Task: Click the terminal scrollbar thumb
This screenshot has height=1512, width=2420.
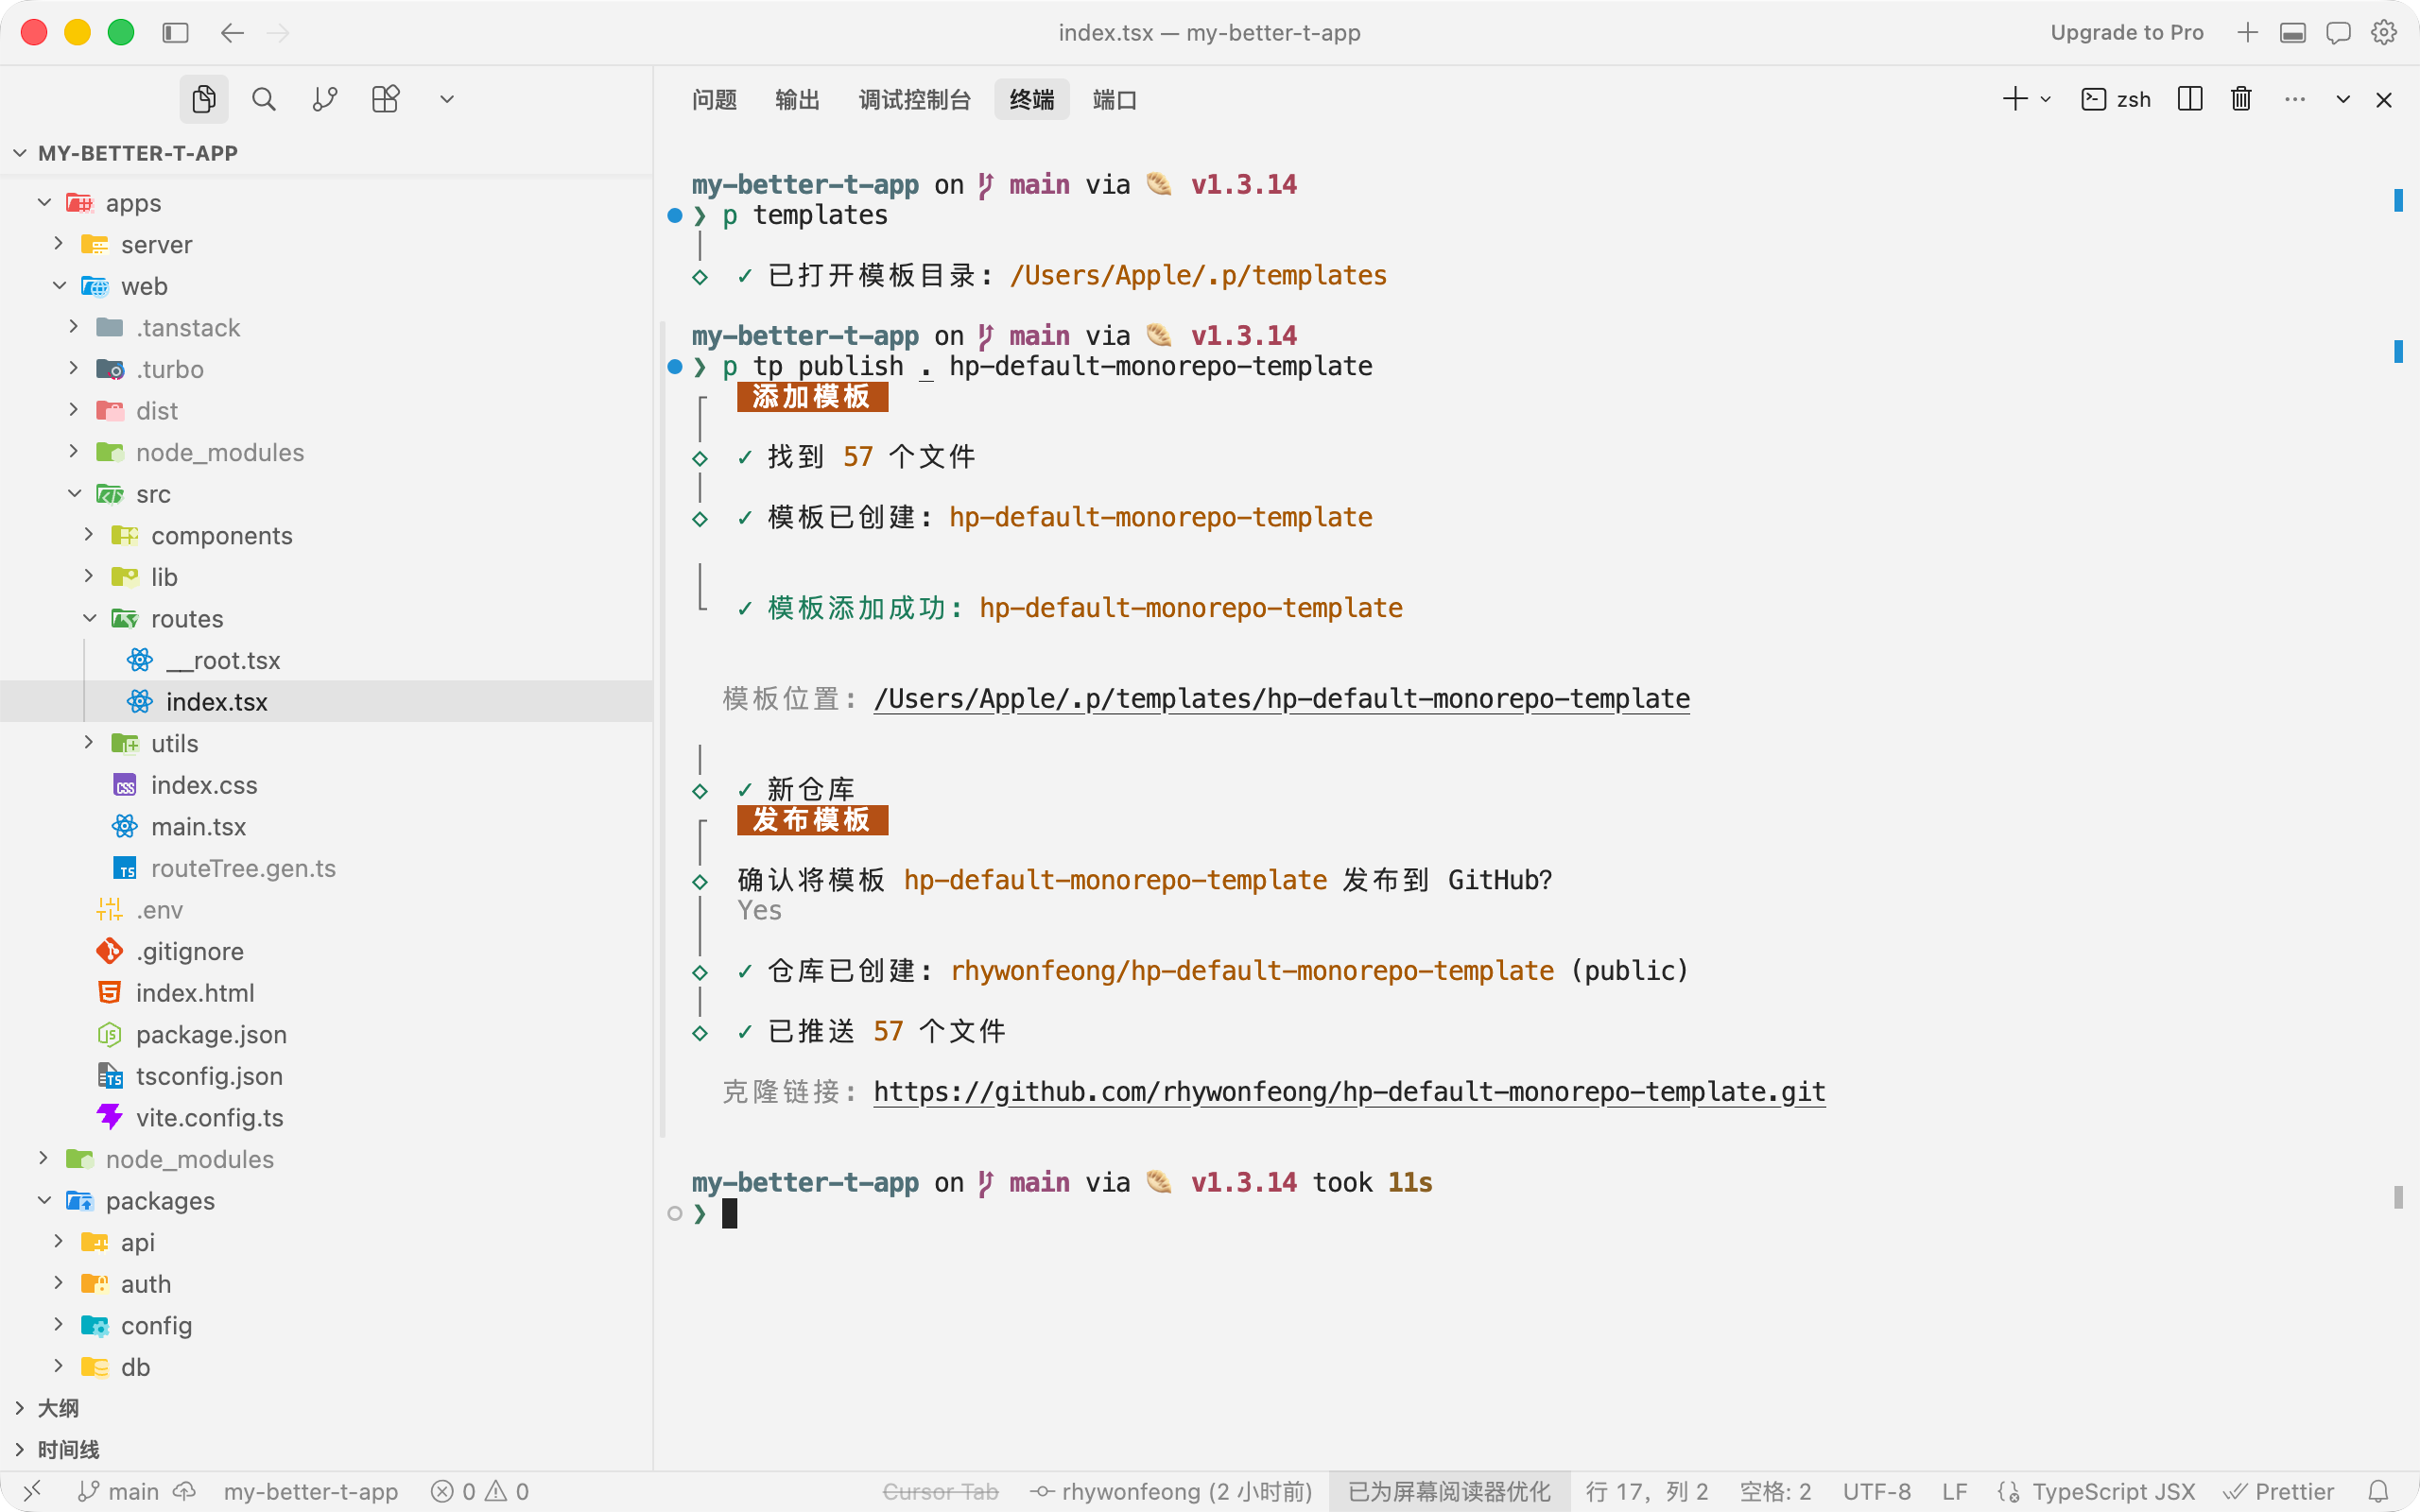Action: (2398, 1197)
